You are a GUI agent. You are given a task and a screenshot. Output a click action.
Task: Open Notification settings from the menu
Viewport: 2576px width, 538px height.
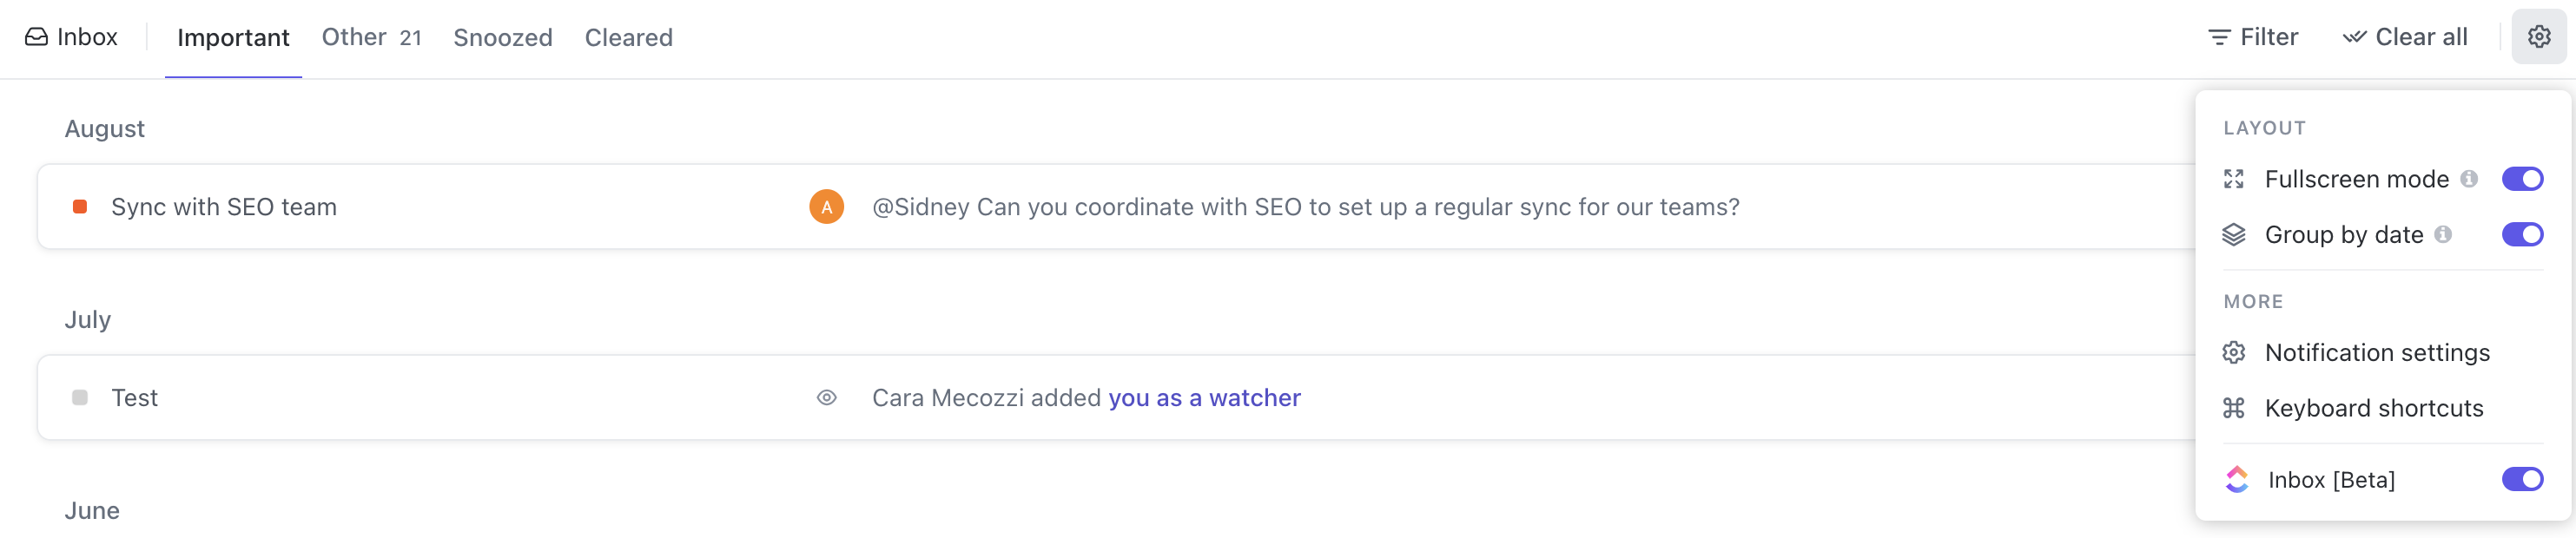(x=2376, y=353)
